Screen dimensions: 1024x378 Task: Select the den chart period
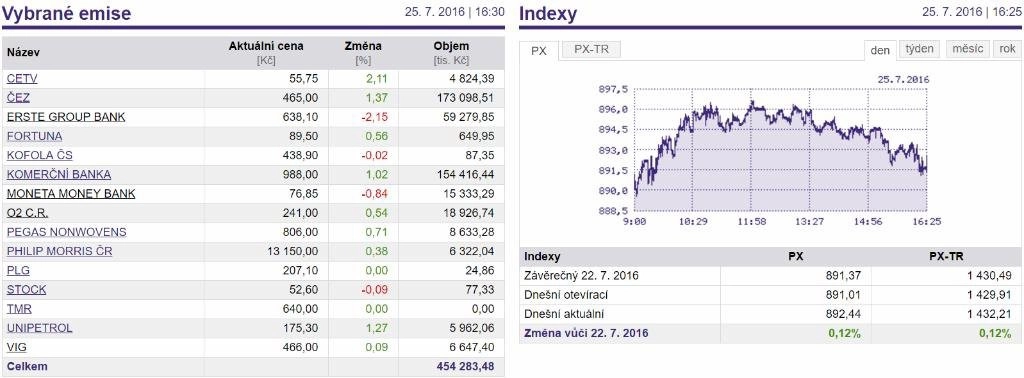coord(880,50)
